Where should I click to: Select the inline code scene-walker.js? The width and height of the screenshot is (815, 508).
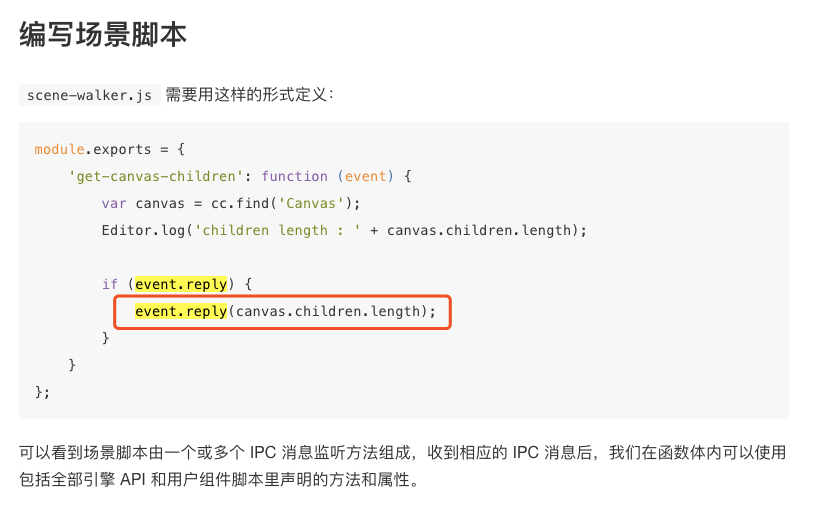point(89,95)
